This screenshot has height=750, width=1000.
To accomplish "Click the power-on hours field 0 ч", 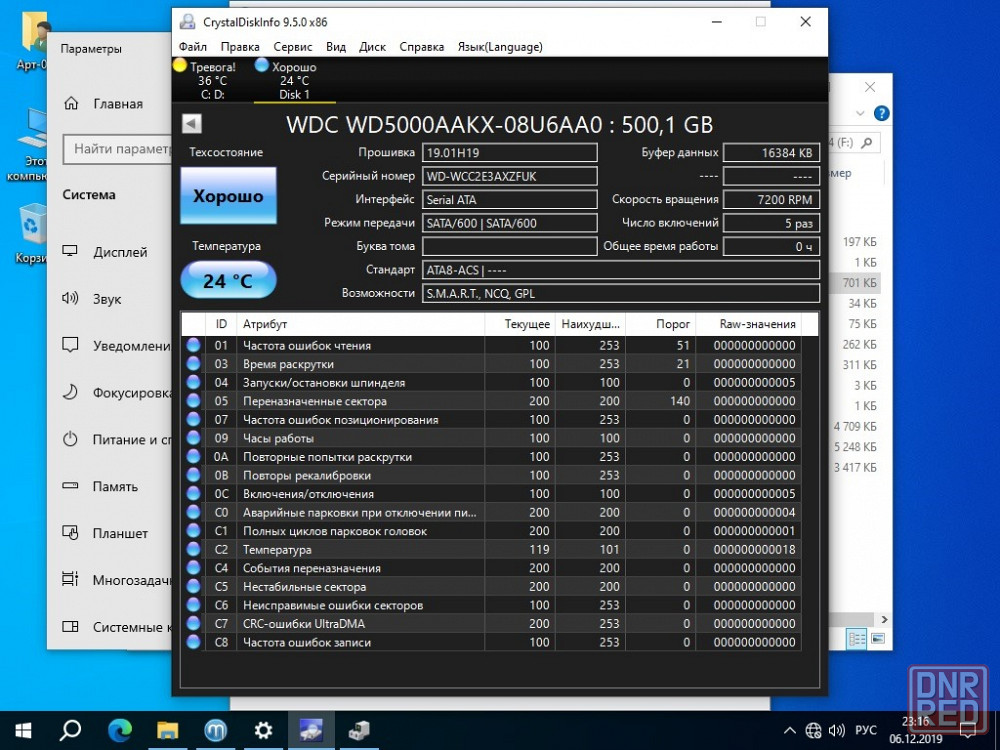I will click(x=771, y=246).
